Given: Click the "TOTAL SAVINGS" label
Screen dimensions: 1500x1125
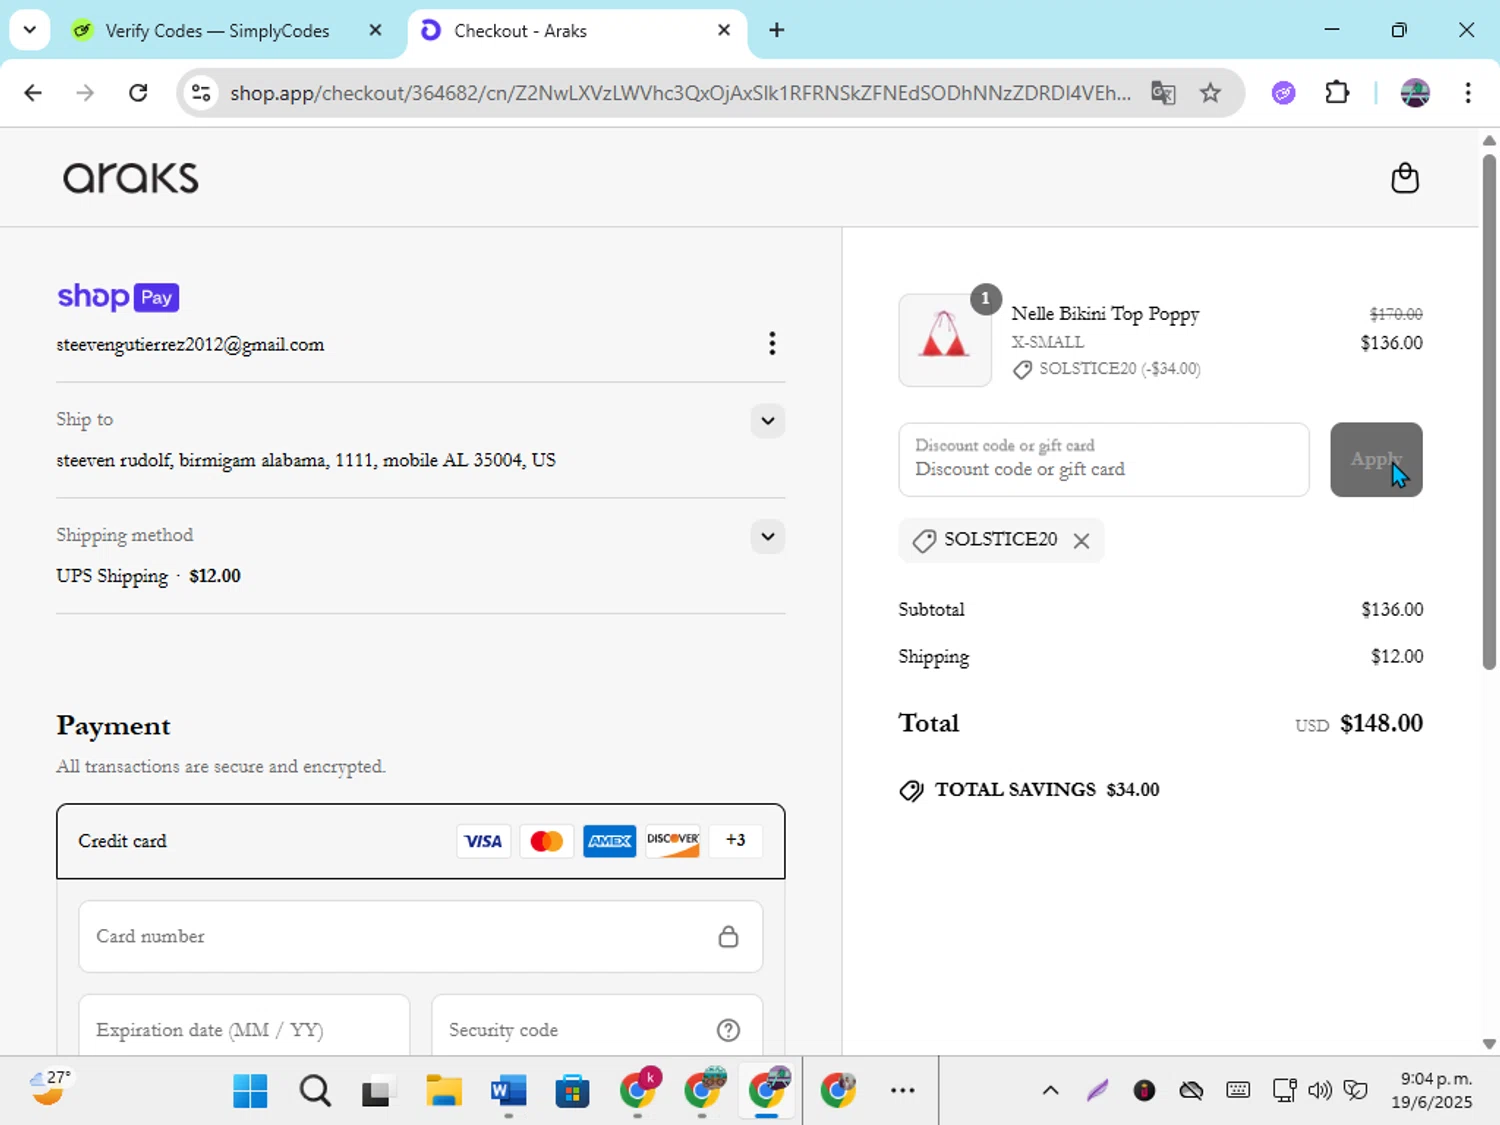Looking at the screenshot, I should tap(1015, 790).
